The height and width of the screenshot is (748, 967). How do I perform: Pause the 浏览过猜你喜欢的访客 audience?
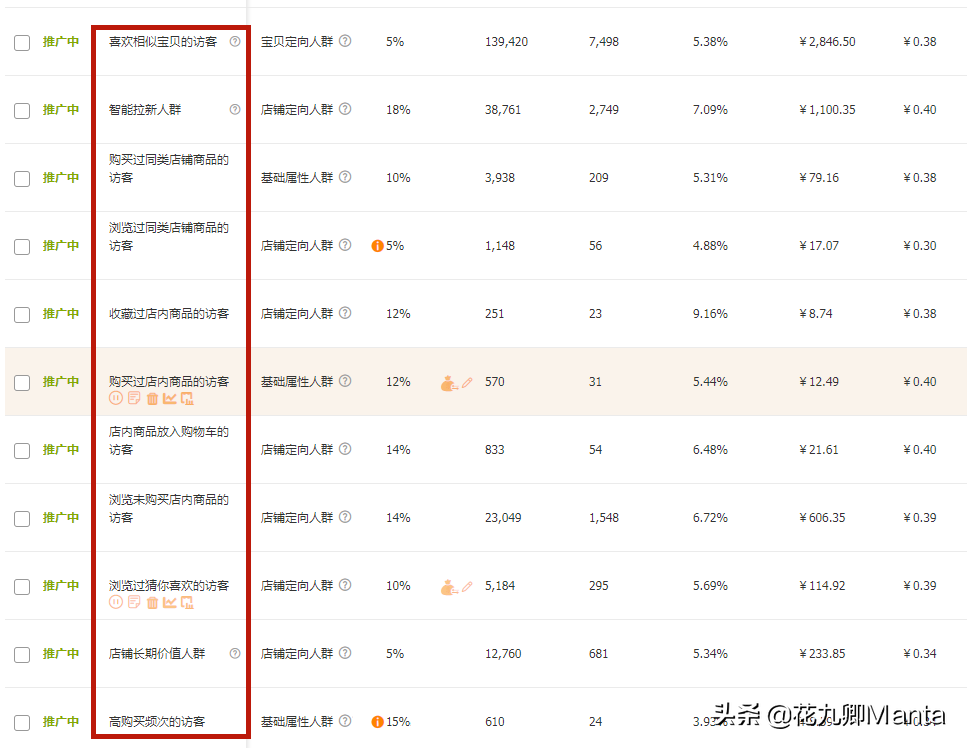[115, 602]
